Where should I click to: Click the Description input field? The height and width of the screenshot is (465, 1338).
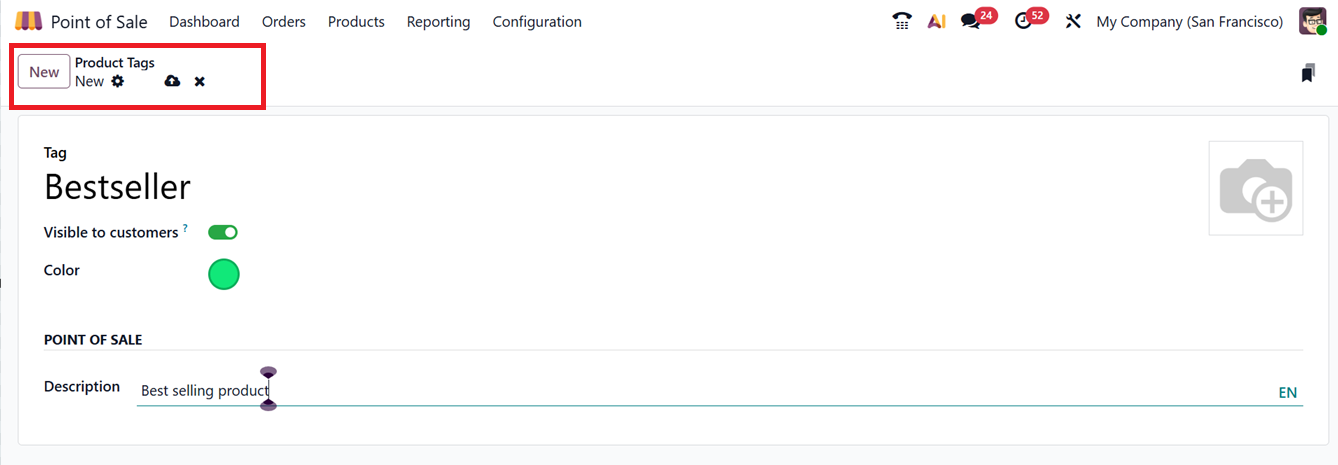click(700, 391)
